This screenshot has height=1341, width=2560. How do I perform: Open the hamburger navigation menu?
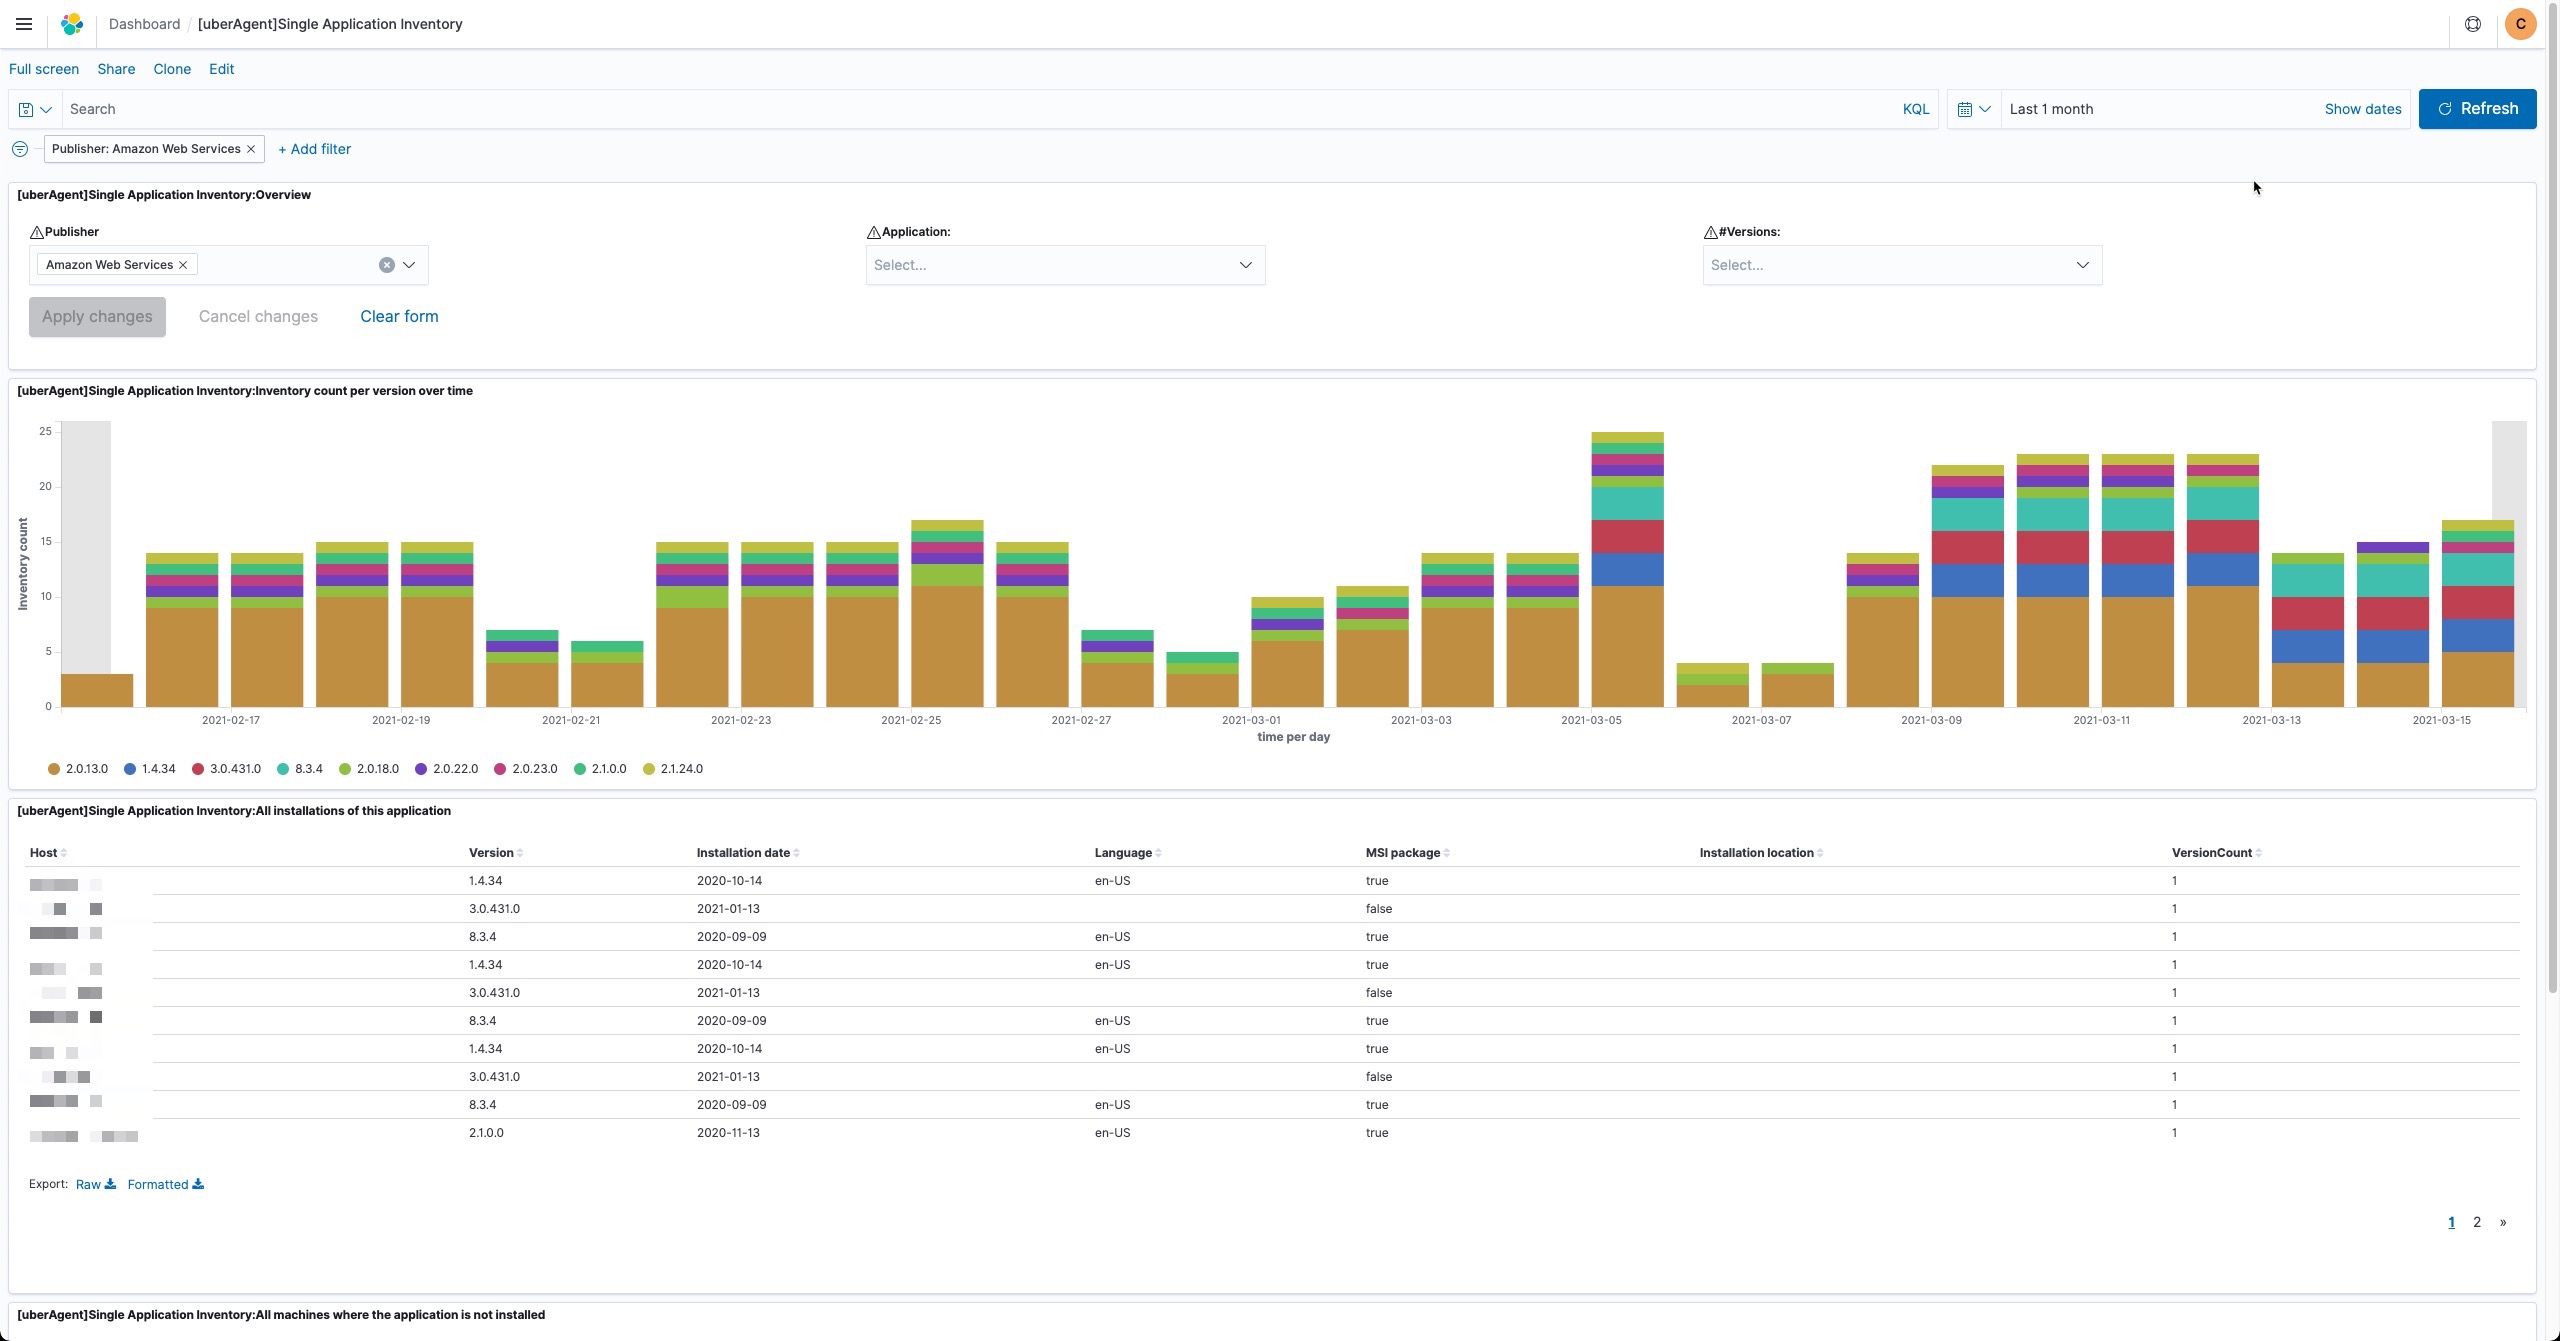pyautogui.click(x=24, y=24)
